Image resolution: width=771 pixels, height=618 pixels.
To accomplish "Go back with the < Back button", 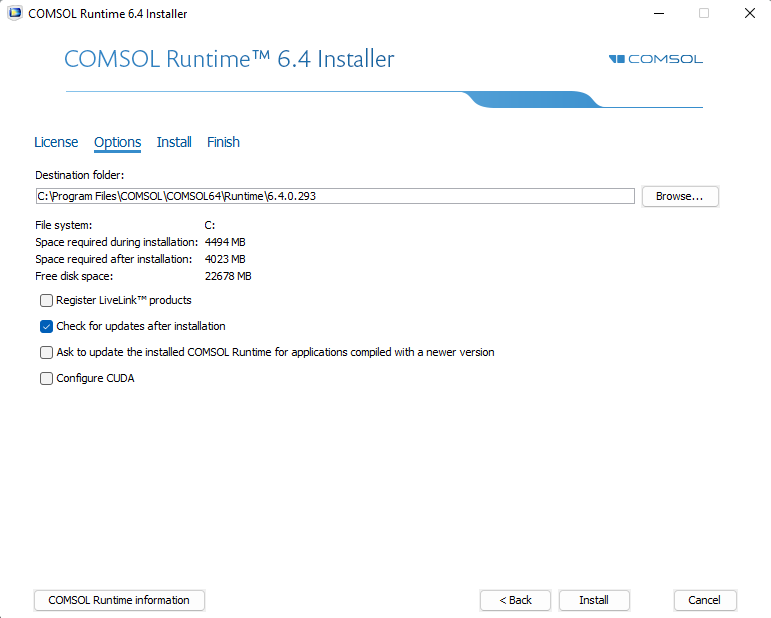I will tap(515, 600).
